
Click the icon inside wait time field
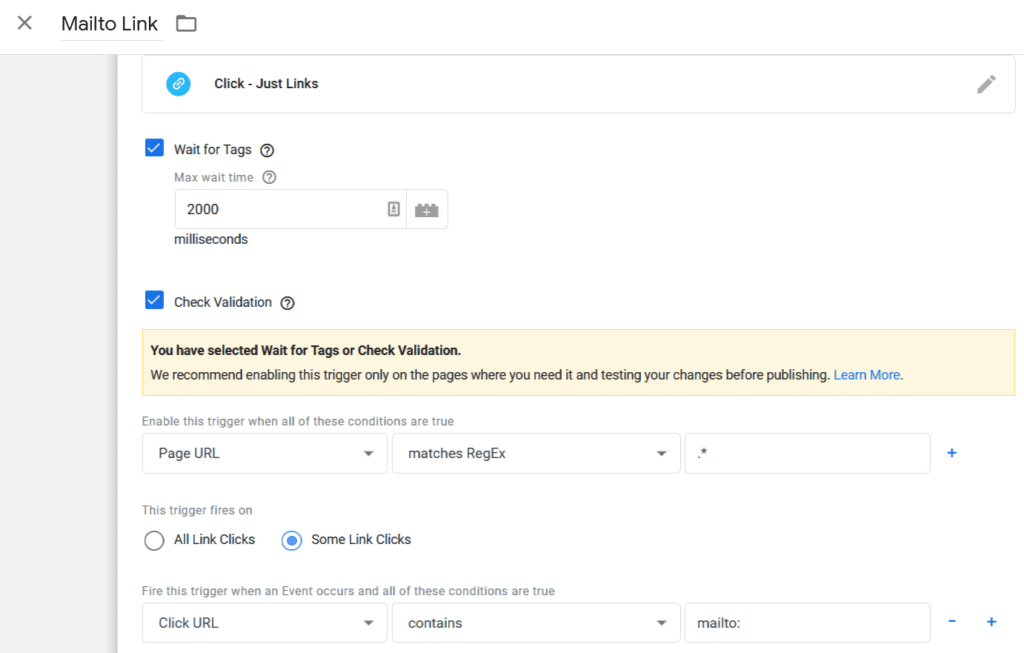(393, 209)
